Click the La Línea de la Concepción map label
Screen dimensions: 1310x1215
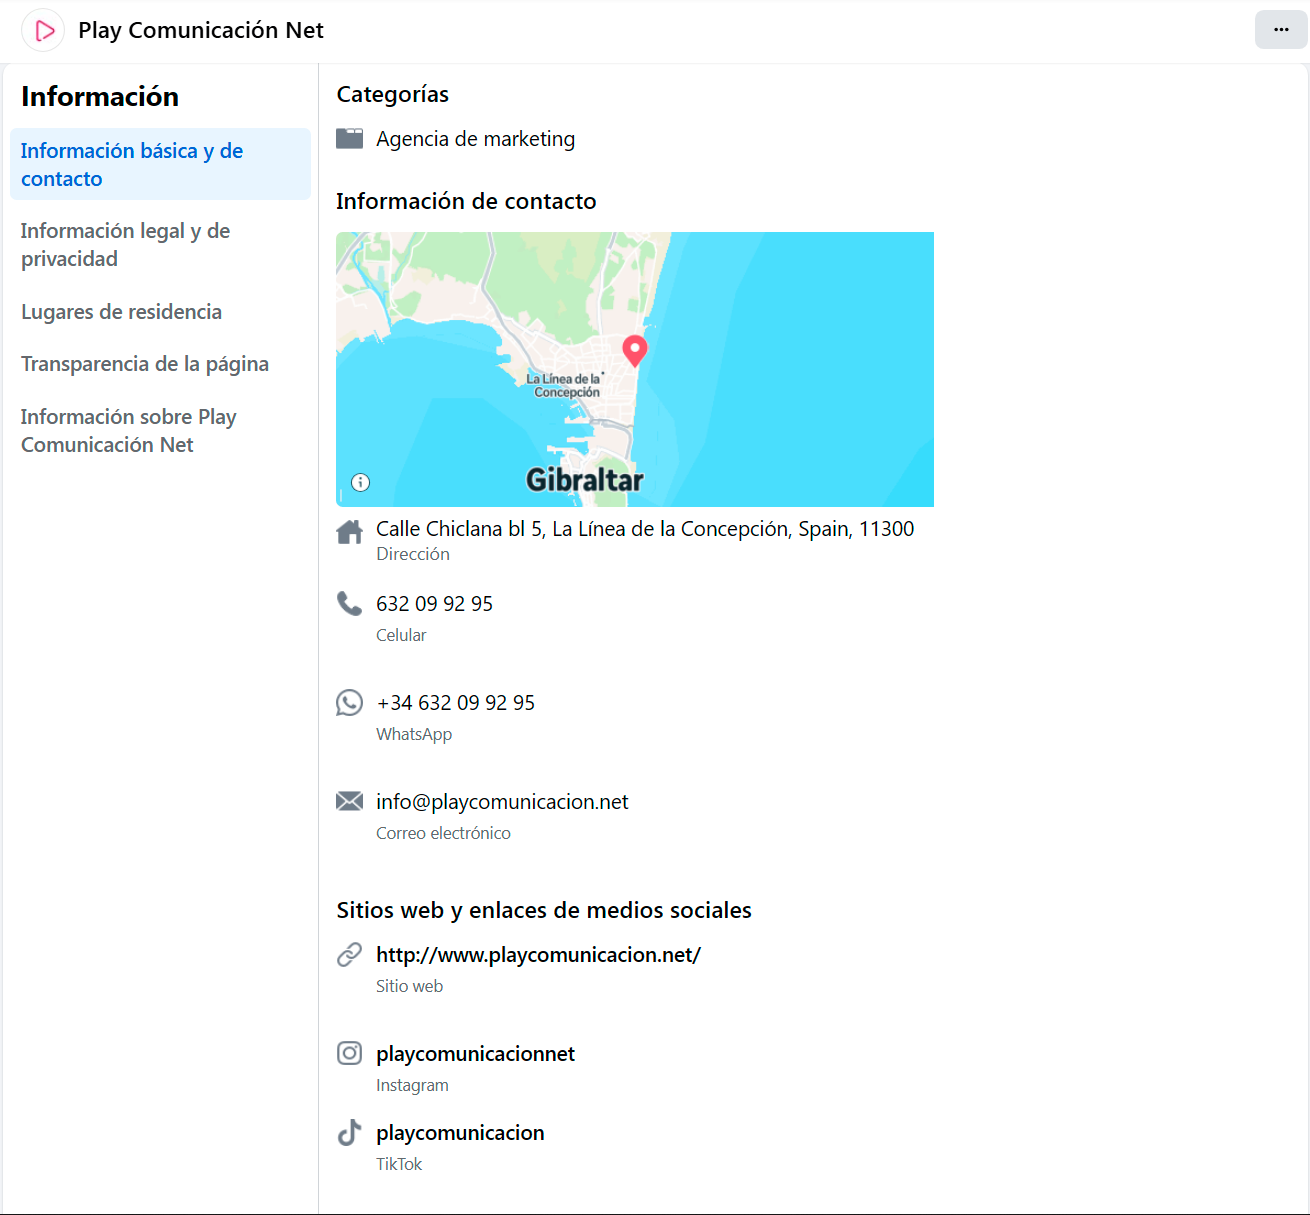click(x=565, y=385)
